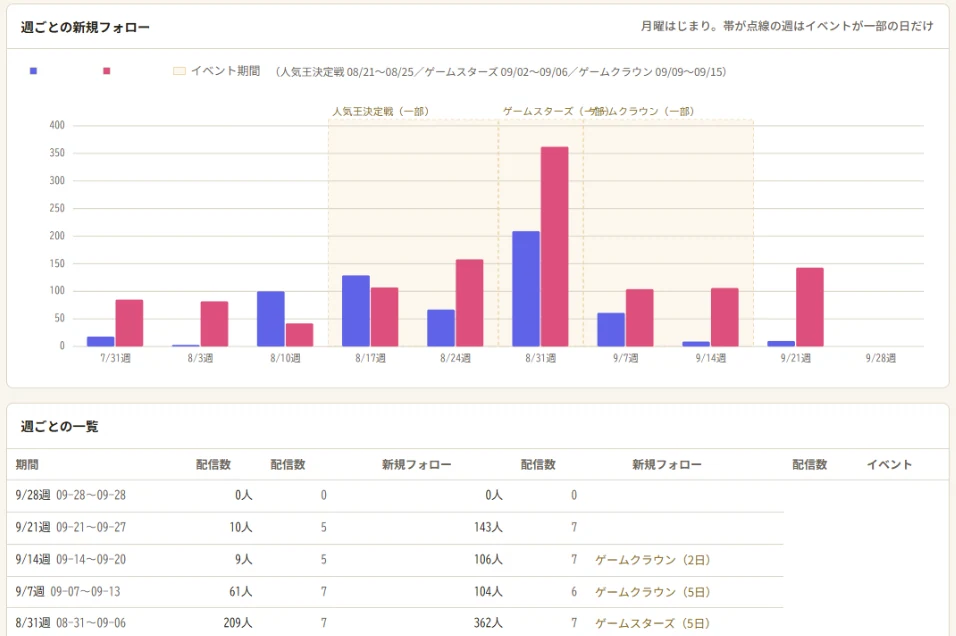The height and width of the screenshot is (636, 956).
Task: Click the 400 y-axis label
Action: click(57, 125)
